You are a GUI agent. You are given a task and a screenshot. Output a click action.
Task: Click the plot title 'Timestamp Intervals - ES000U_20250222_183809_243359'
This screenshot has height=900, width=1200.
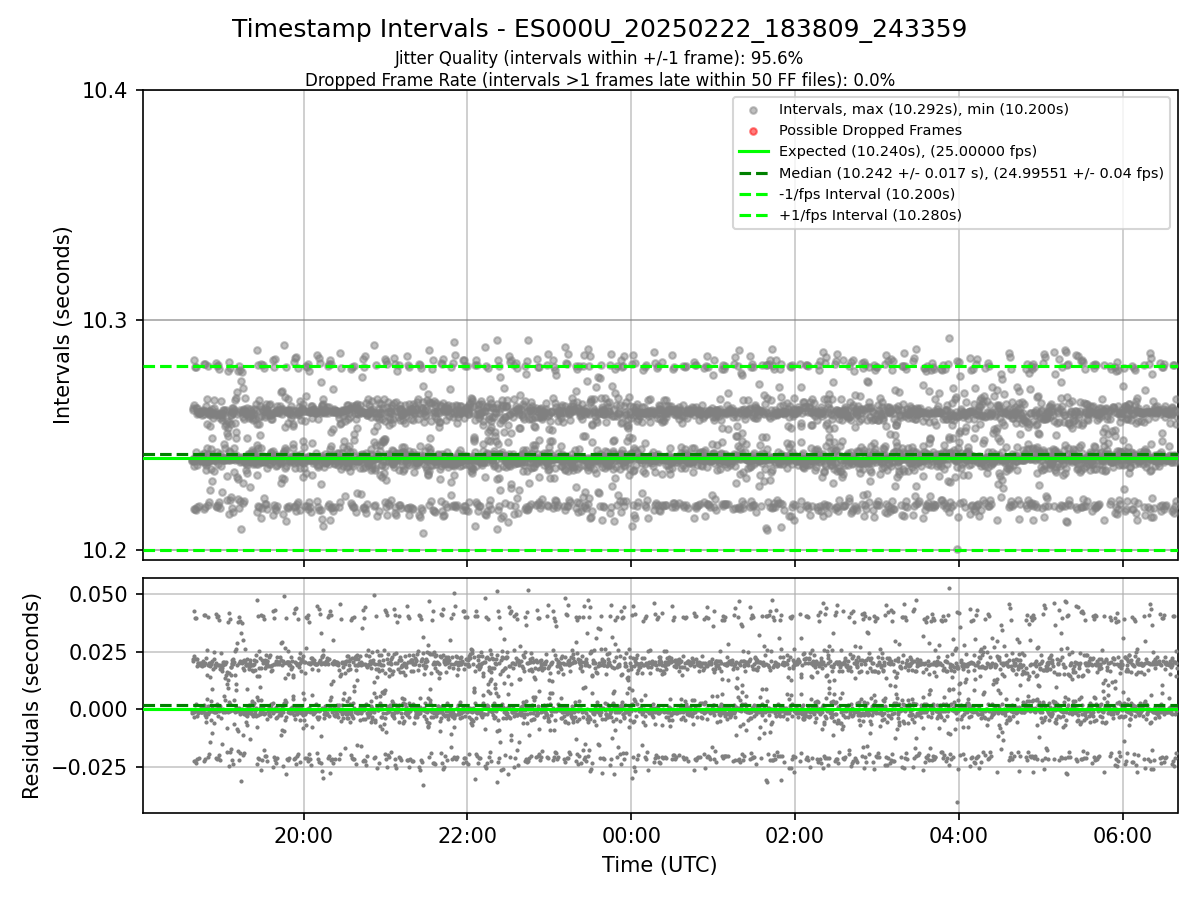coord(599,29)
